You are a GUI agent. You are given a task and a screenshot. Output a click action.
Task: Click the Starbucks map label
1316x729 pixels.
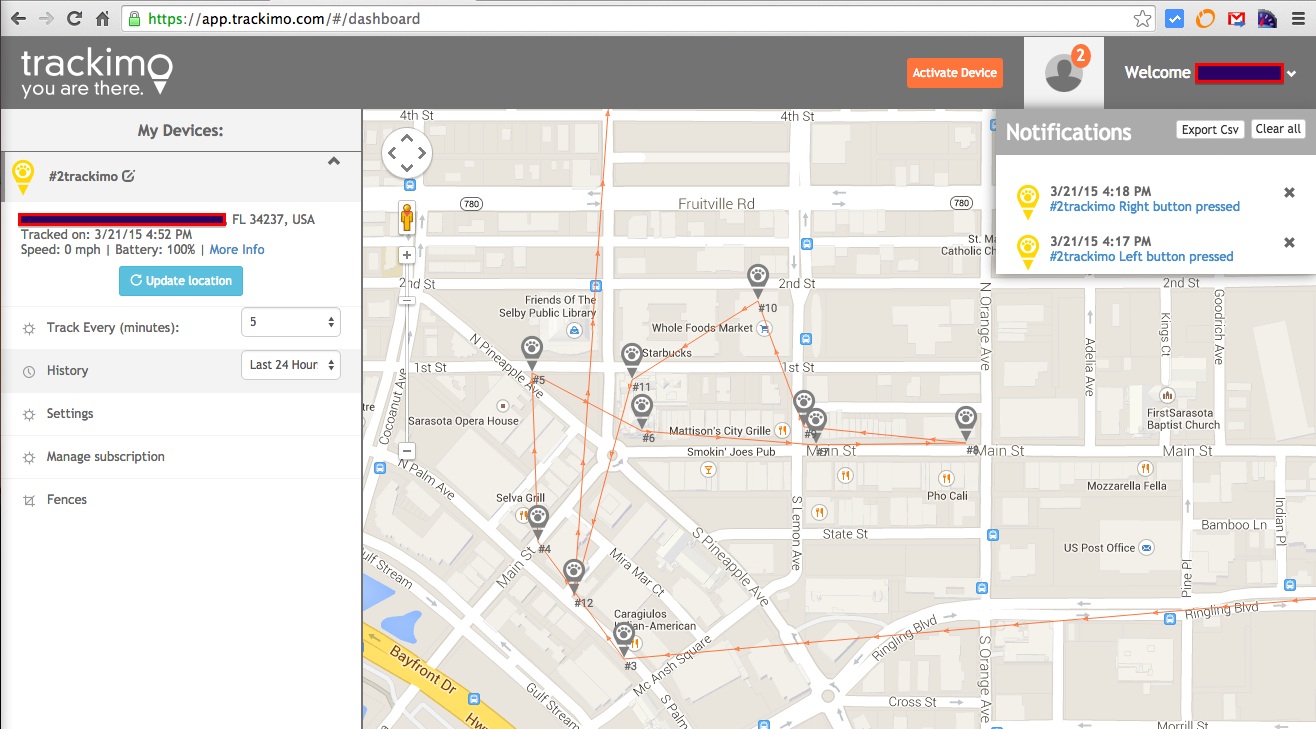pos(667,353)
